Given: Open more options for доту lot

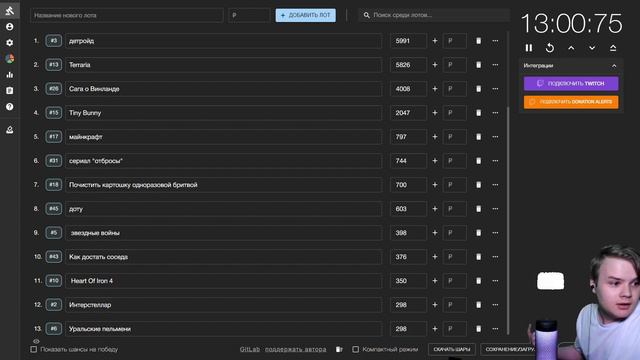Looking at the screenshot, I should click(495, 209).
